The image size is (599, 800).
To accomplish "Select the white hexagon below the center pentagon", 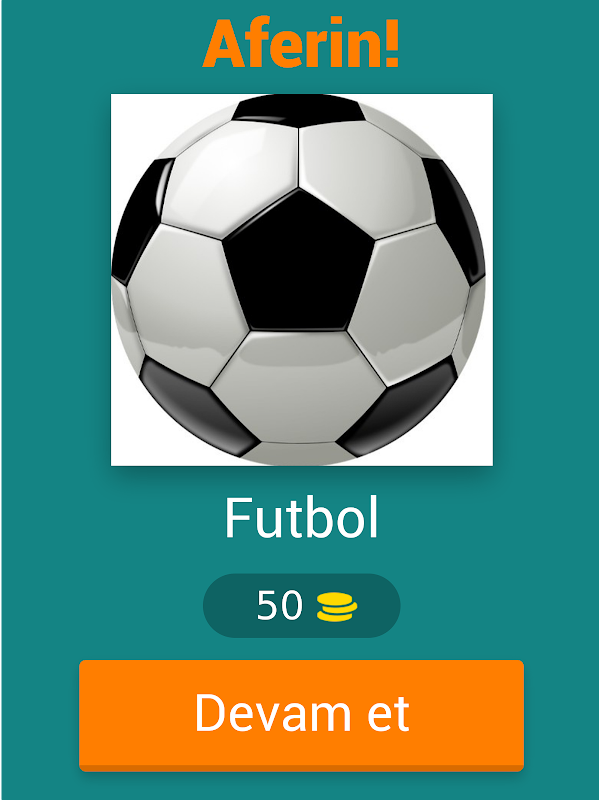I will pos(298,386).
